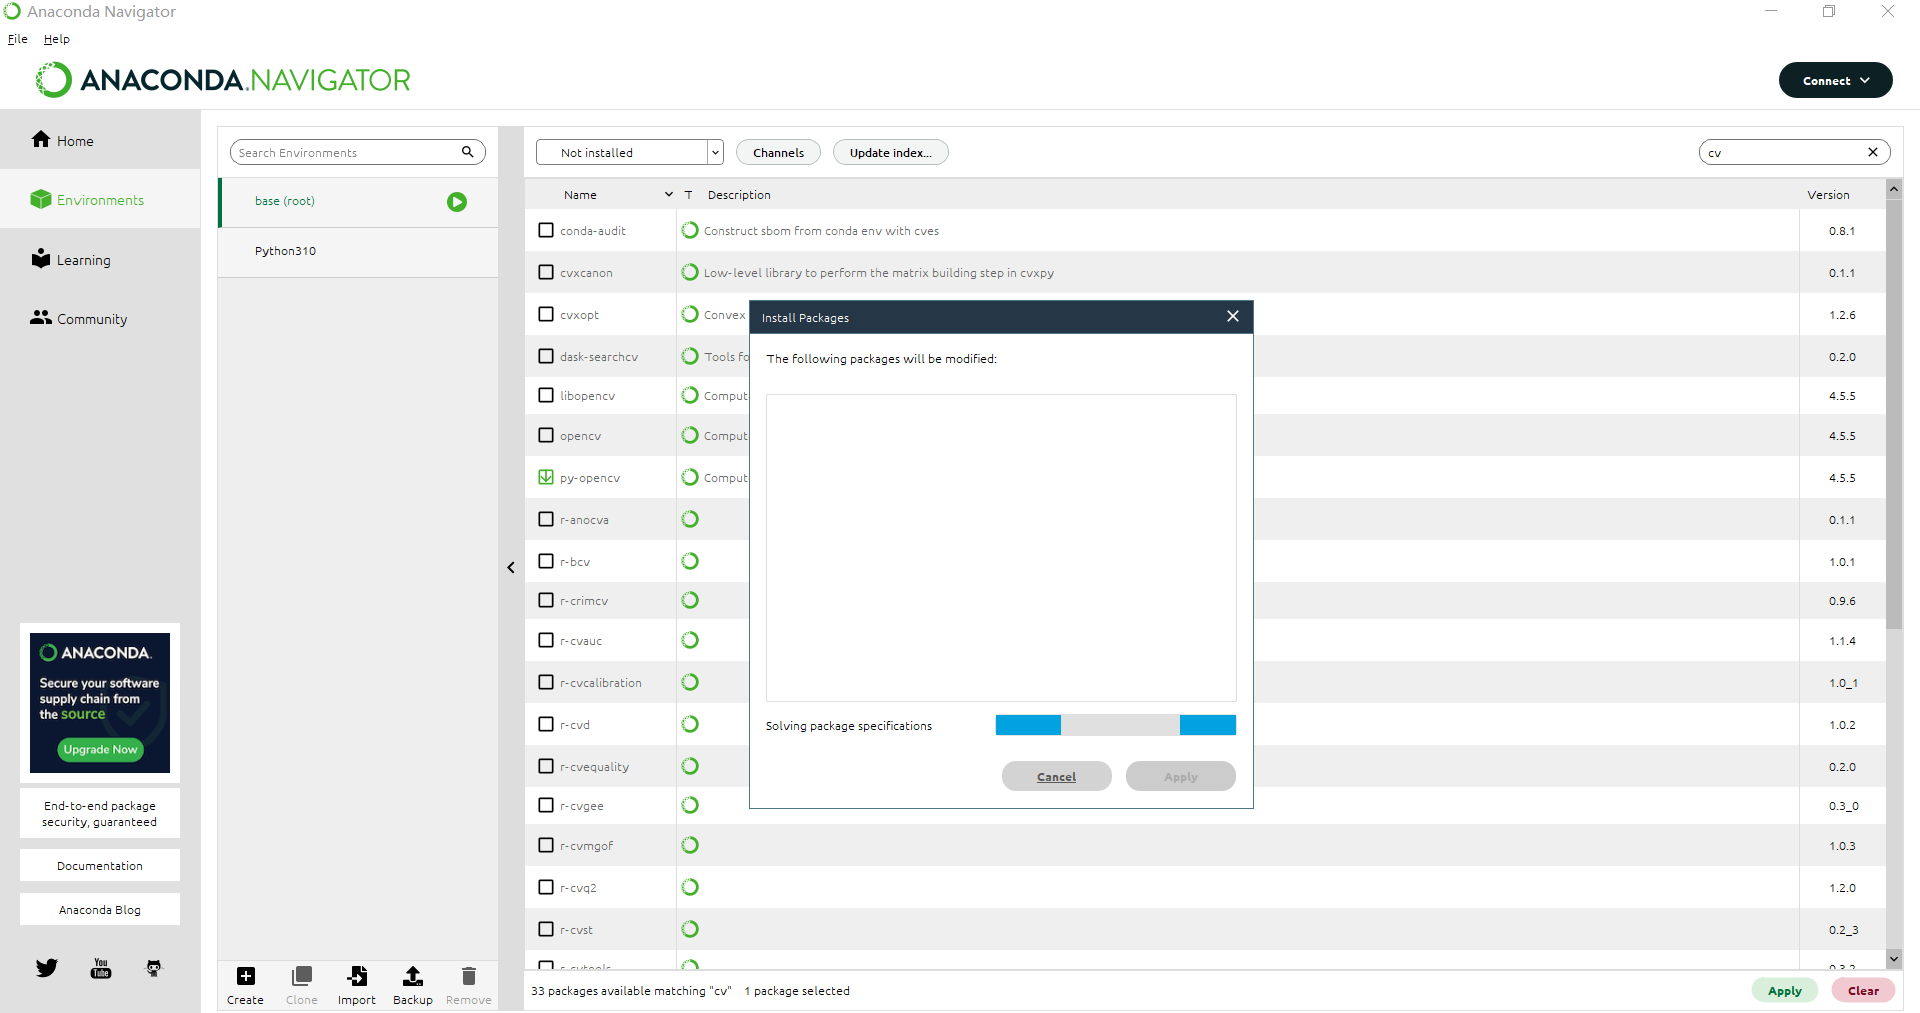The height and width of the screenshot is (1013, 1920).
Task: Unmark the py-opencv package for installation
Action: pos(546,477)
